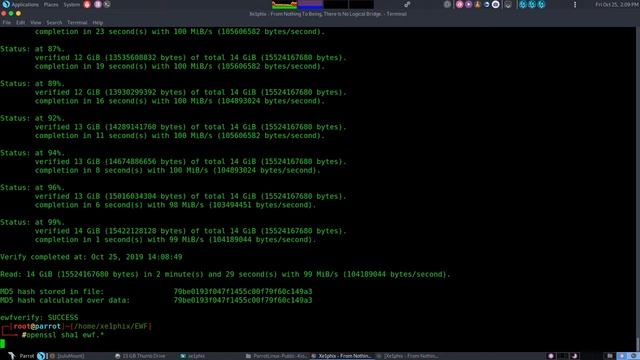The width and height of the screenshot is (640, 360).
Task: Open the System menu in top panel
Action: [72, 4]
